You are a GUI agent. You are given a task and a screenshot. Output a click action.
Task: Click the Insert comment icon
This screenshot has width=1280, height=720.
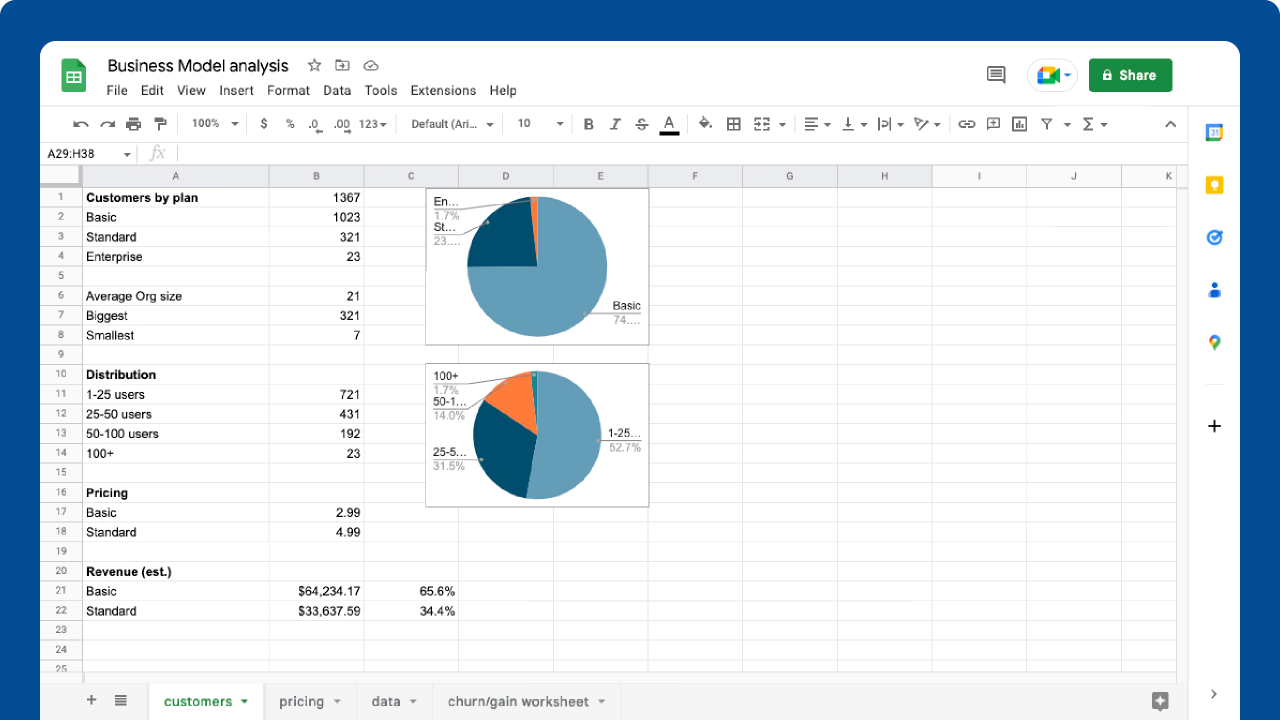[993, 123]
